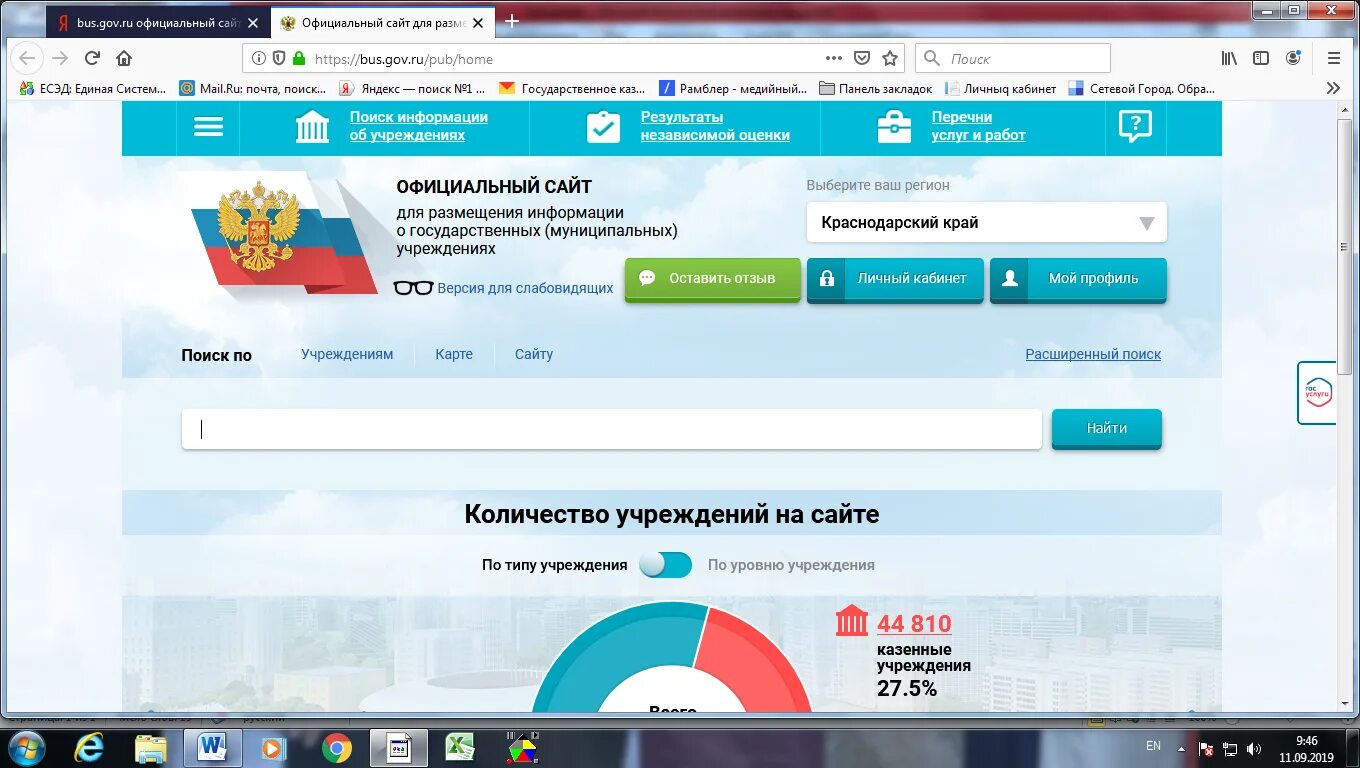Toggle institution type versus level switch
Viewport: 1360px width, 768px height.
point(666,565)
